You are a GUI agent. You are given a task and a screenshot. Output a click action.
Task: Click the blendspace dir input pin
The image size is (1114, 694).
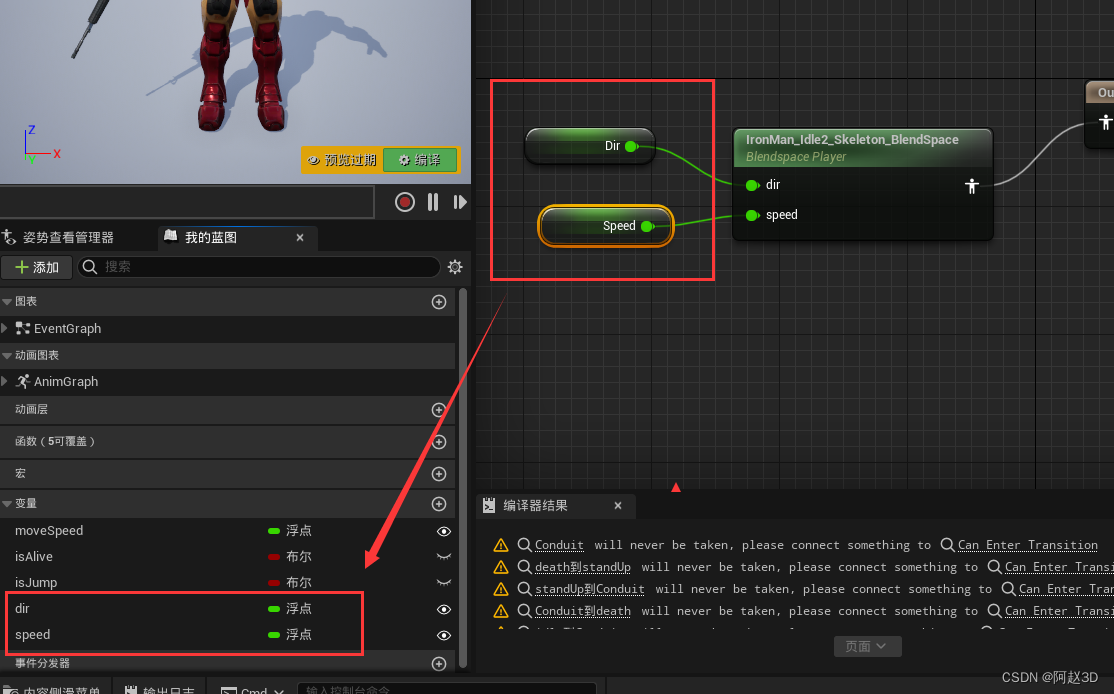pos(752,185)
